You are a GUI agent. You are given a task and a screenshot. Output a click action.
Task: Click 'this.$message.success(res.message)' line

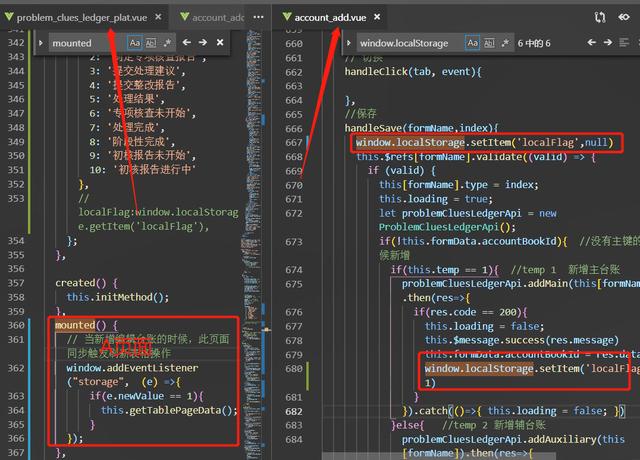(x=522, y=340)
